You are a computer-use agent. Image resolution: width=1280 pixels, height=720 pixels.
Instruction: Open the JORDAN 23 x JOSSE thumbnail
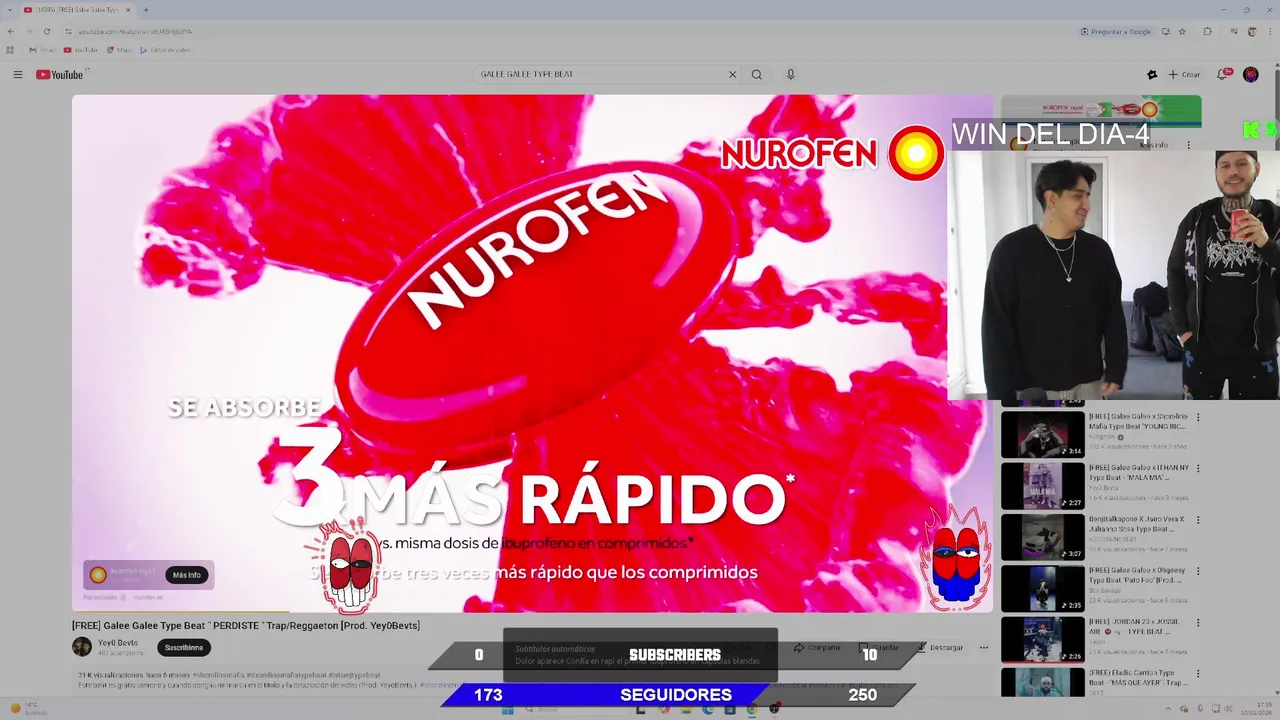point(1043,640)
